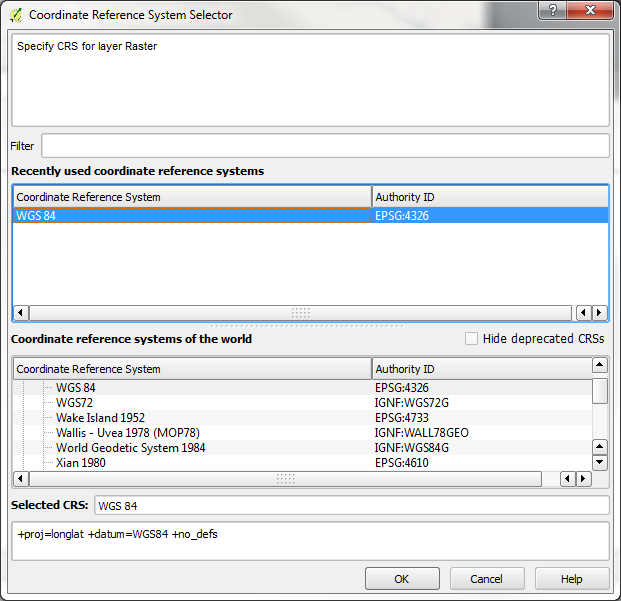Image resolution: width=621 pixels, height=601 pixels.
Task: Sort world list by Coordinate Reference System header
Action: (x=192, y=369)
